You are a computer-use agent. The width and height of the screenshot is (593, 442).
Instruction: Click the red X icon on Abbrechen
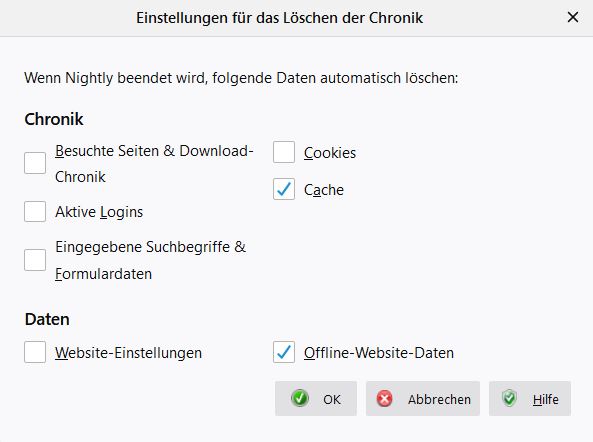tap(385, 399)
